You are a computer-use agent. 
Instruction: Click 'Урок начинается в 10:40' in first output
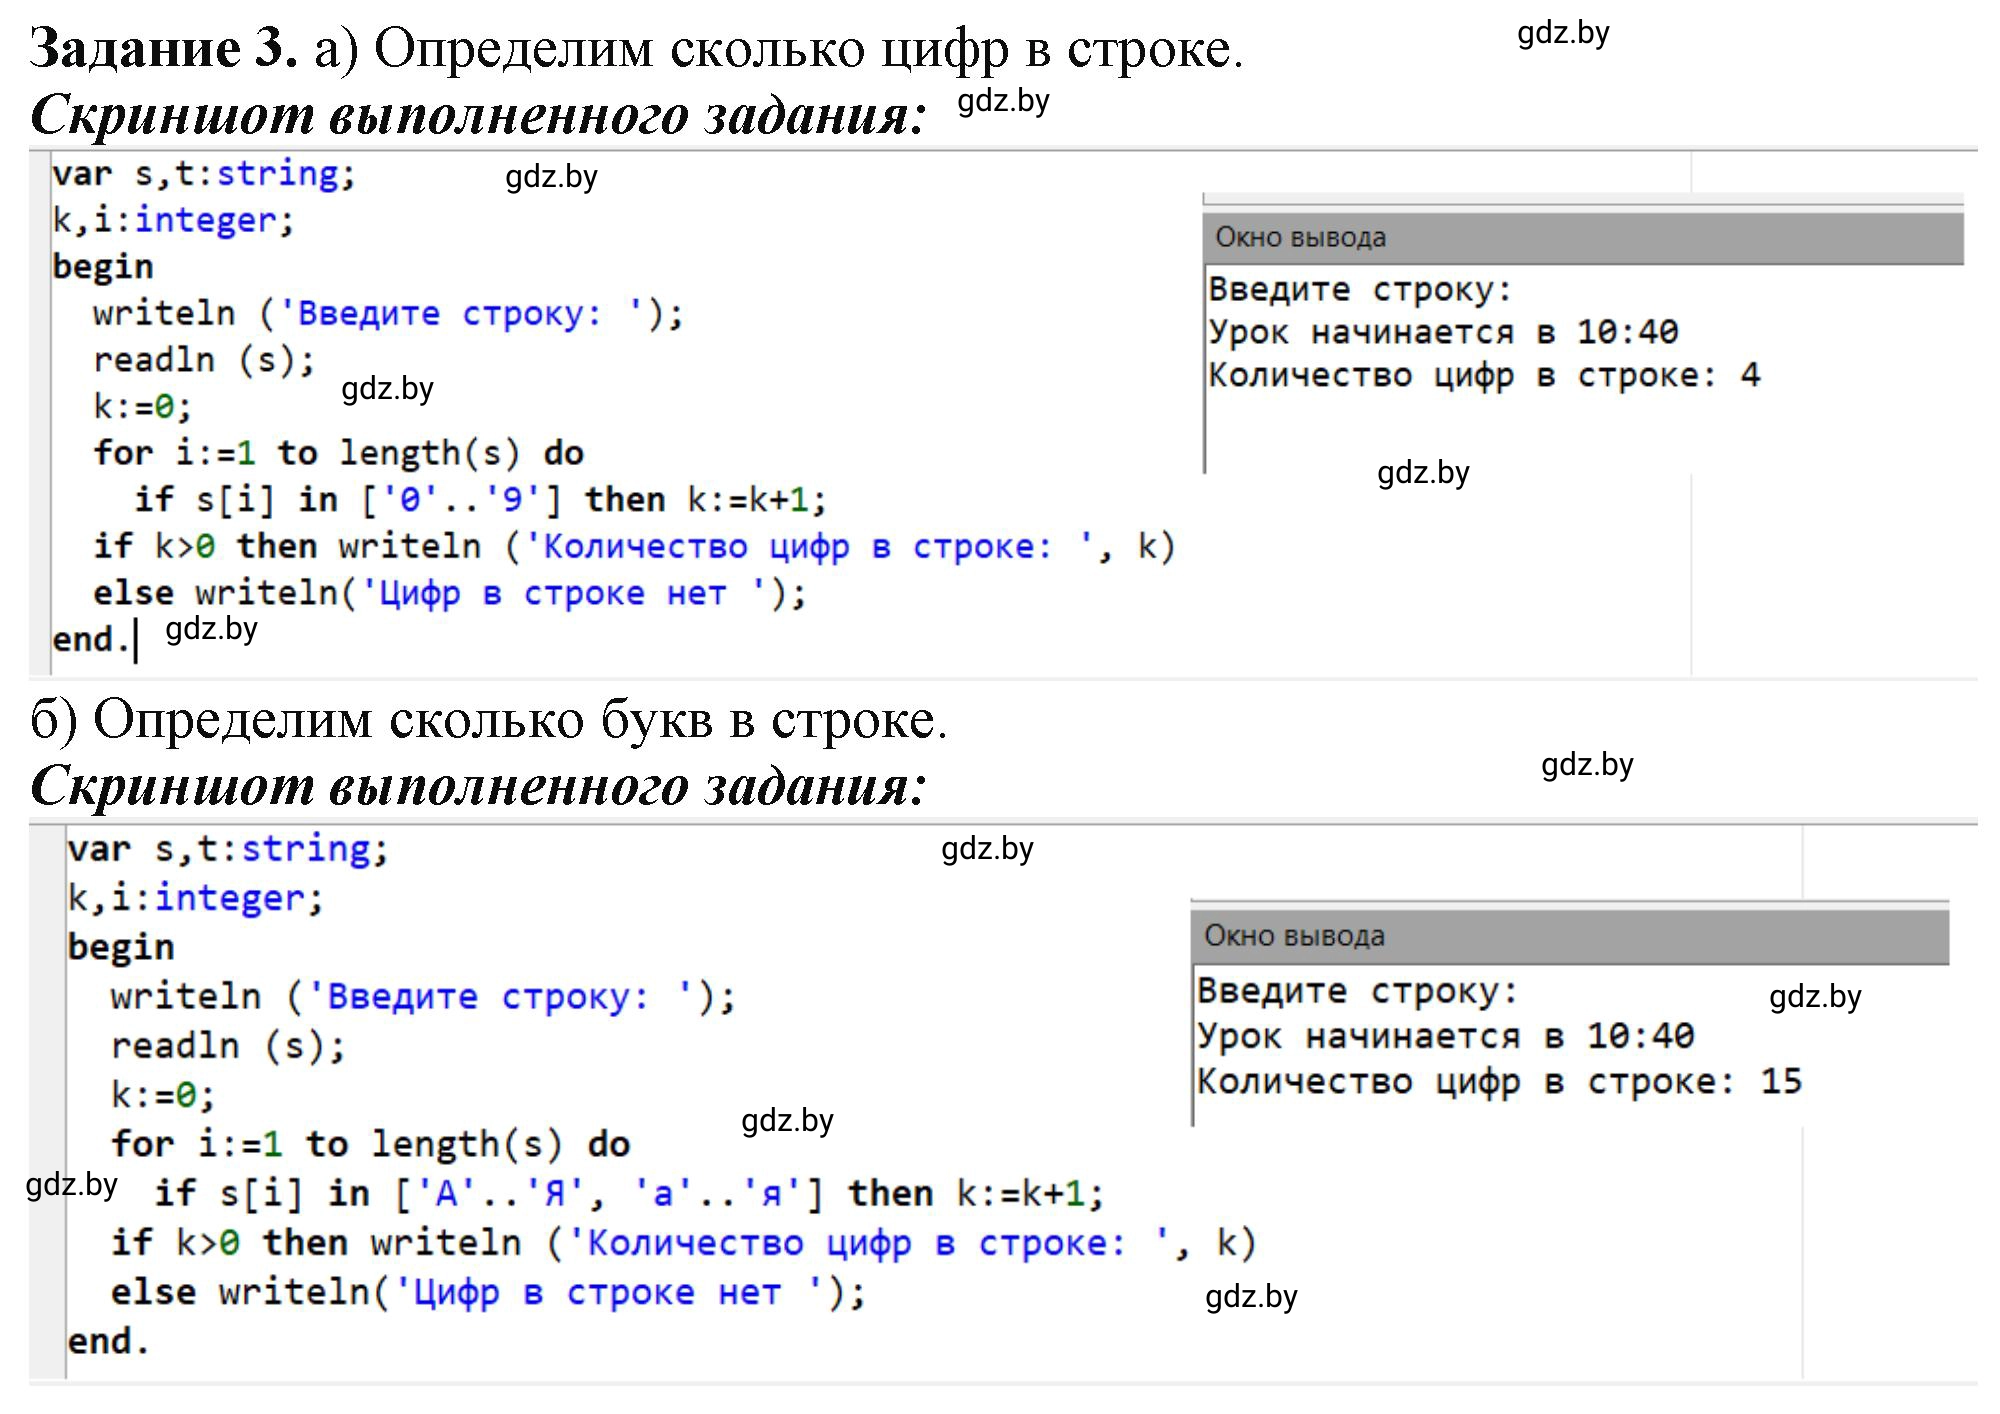1443,332
